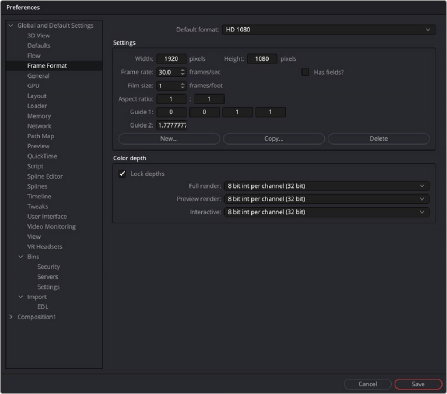This screenshot has width=447, height=394.
Task: Click the Delete format button
Action: pyautogui.click(x=379, y=139)
